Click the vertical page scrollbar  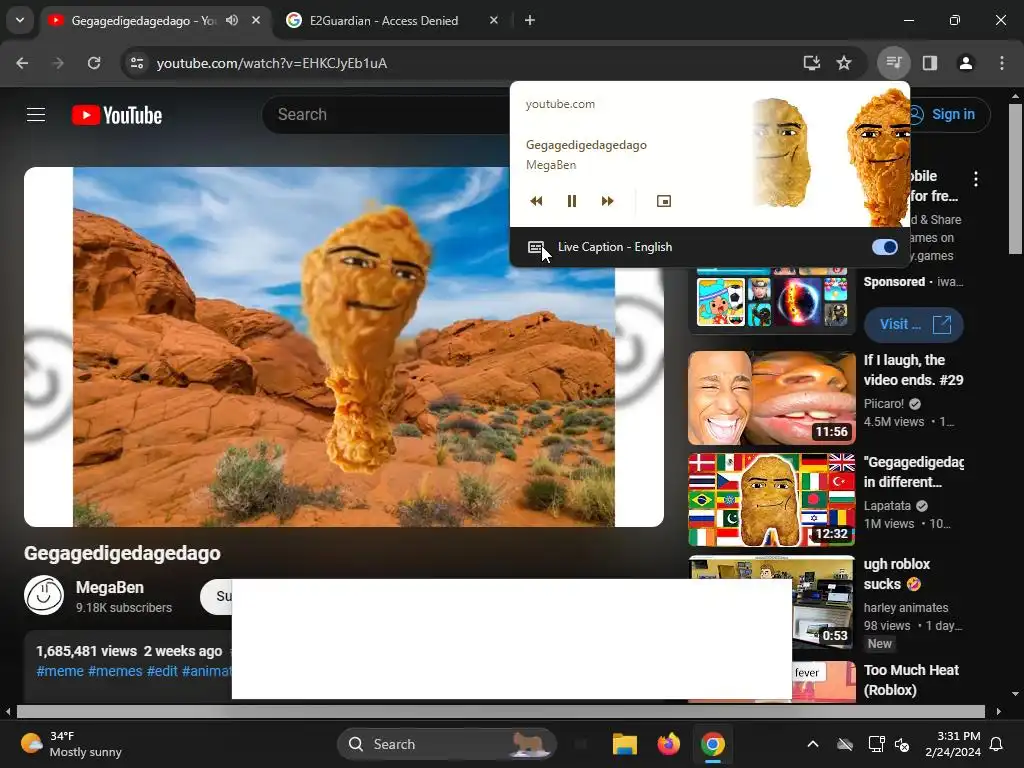(x=1015, y=180)
